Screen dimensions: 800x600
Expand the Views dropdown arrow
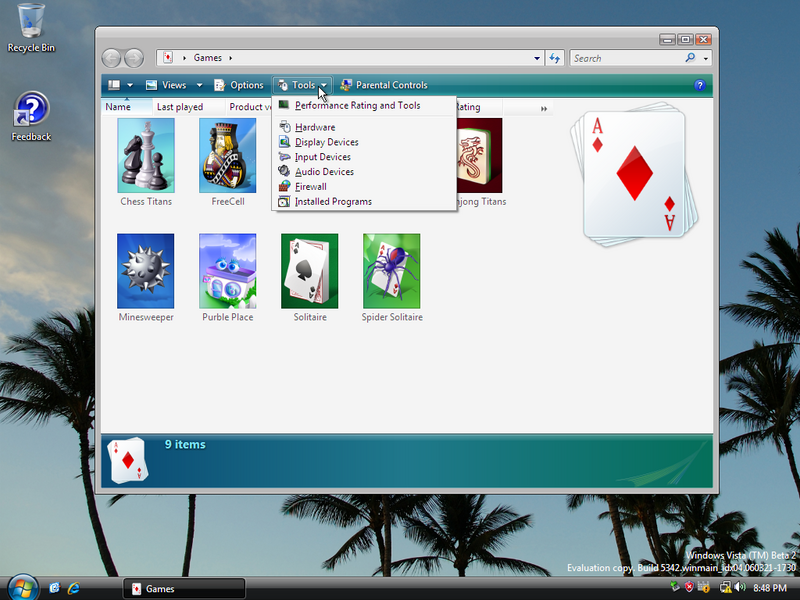[x=199, y=85]
